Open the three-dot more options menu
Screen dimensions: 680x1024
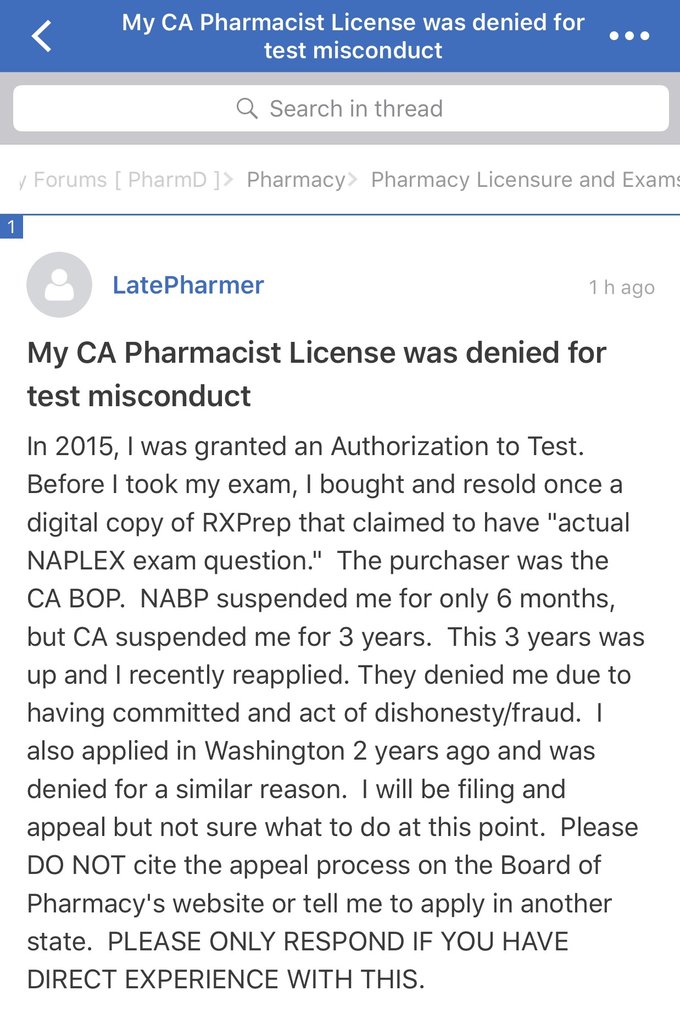coord(629,36)
